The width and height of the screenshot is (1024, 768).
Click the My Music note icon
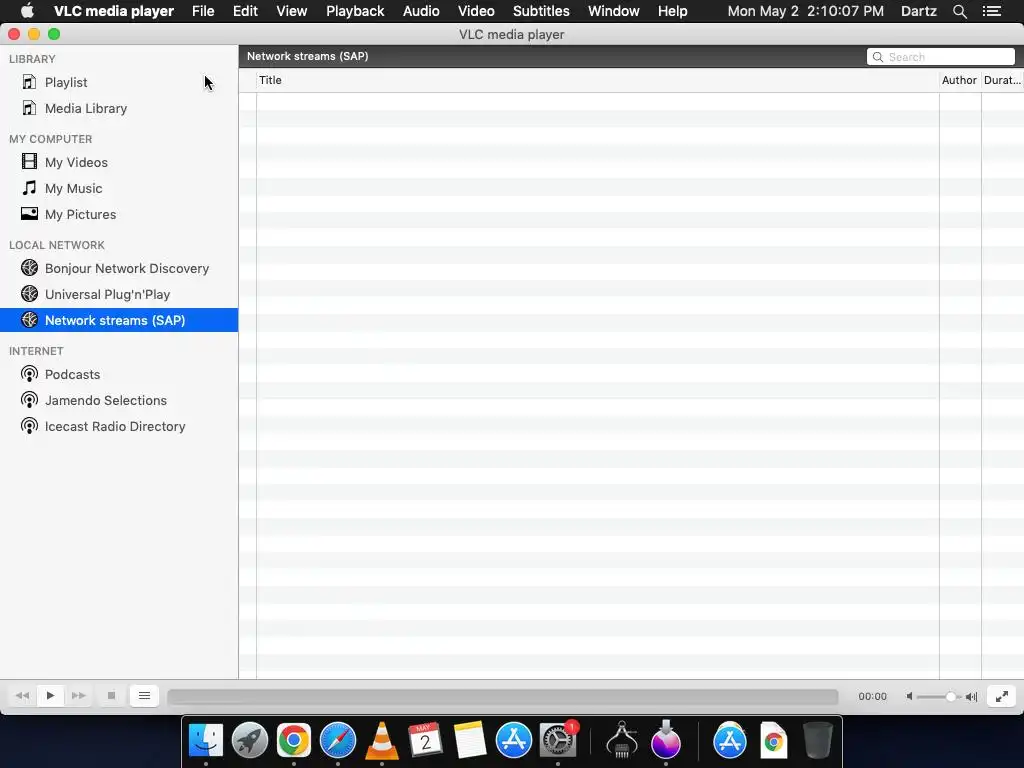point(29,188)
